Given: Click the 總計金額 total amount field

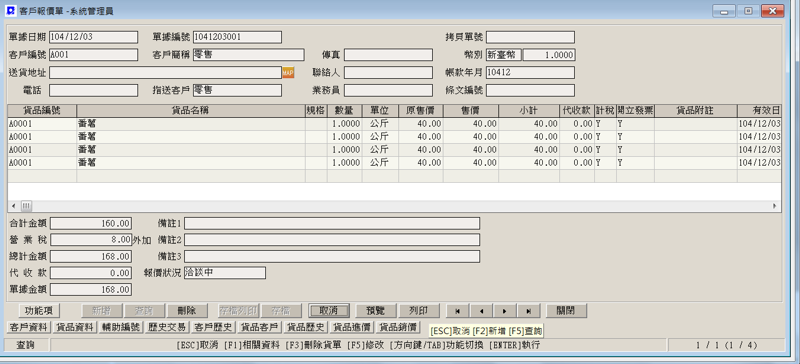Looking at the screenshot, I should pos(91,256).
